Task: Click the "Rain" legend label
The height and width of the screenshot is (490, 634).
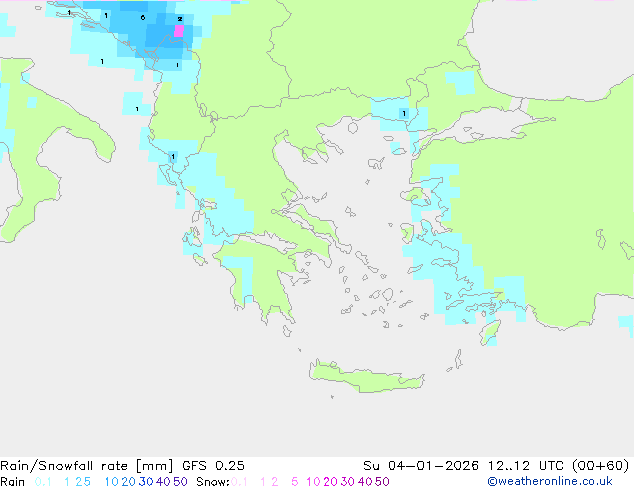Action: point(13,482)
